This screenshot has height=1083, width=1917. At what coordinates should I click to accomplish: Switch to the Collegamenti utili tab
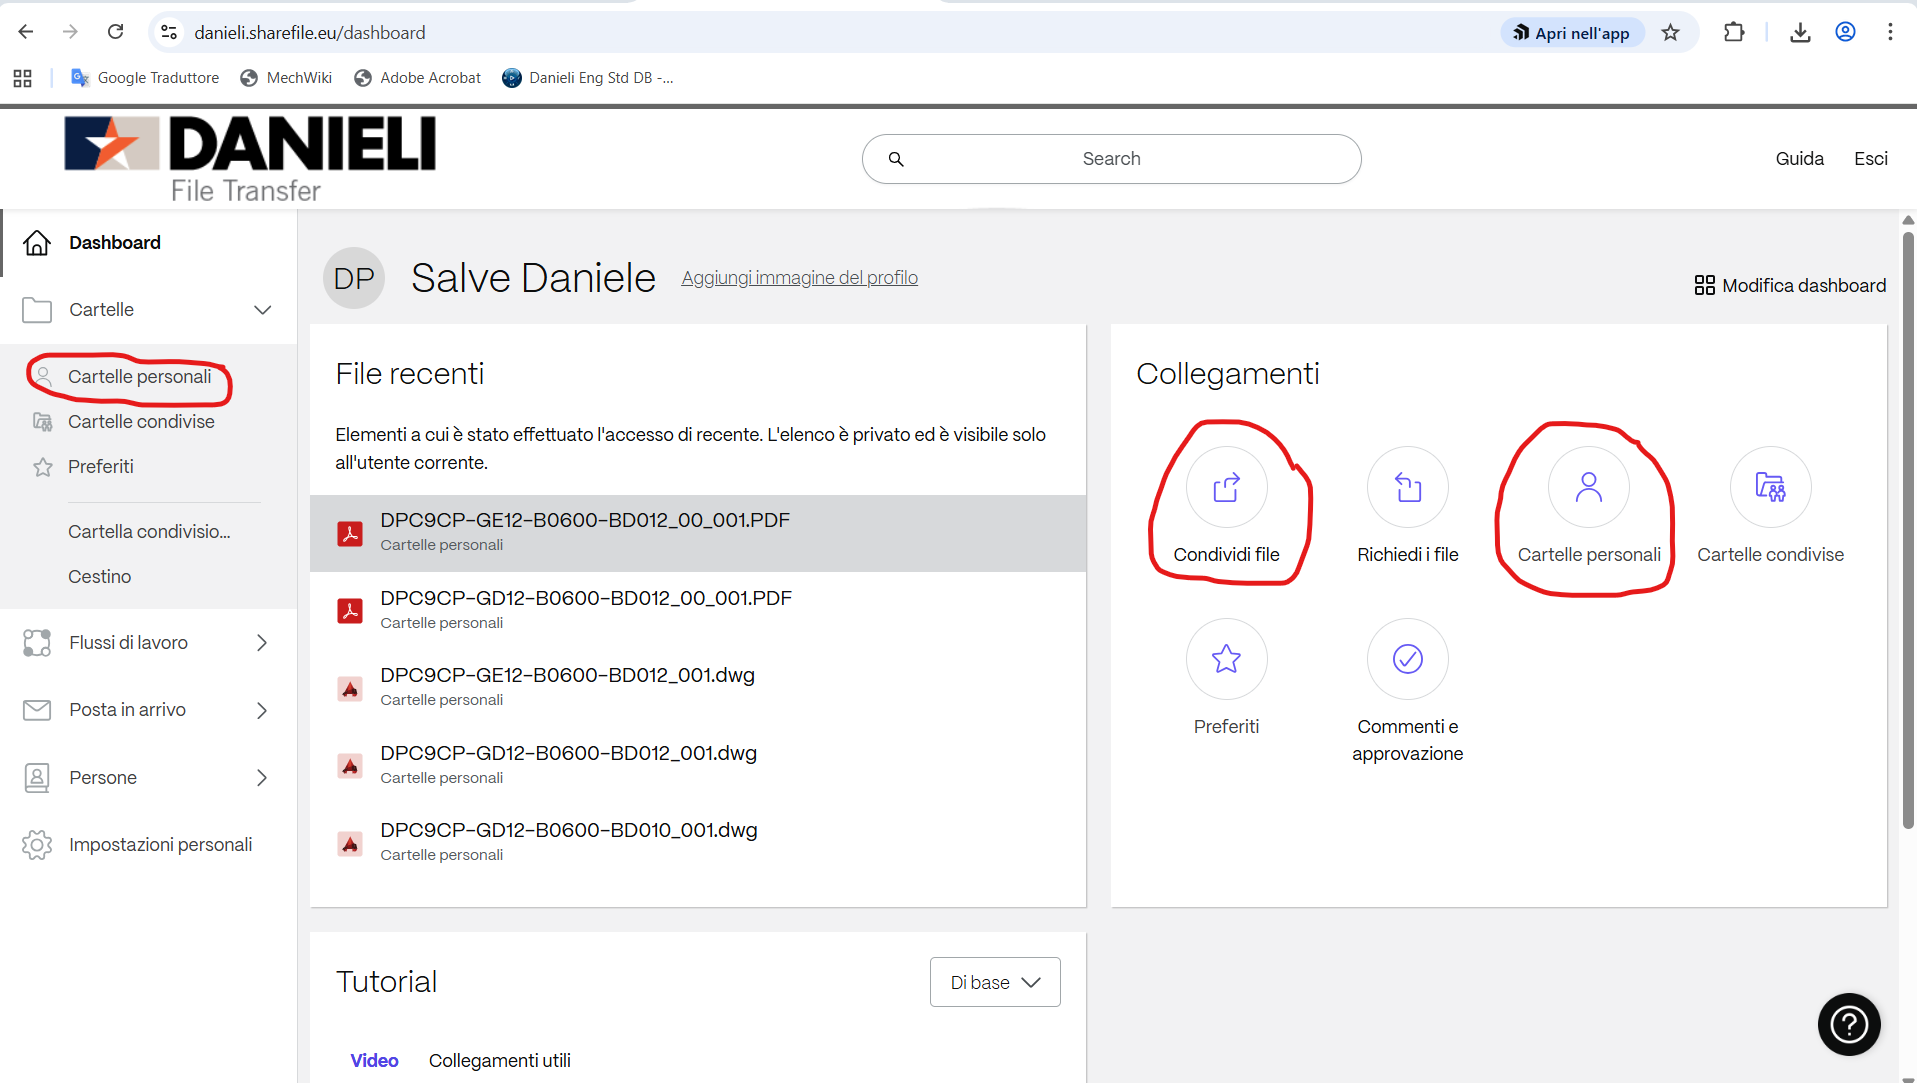(499, 1060)
